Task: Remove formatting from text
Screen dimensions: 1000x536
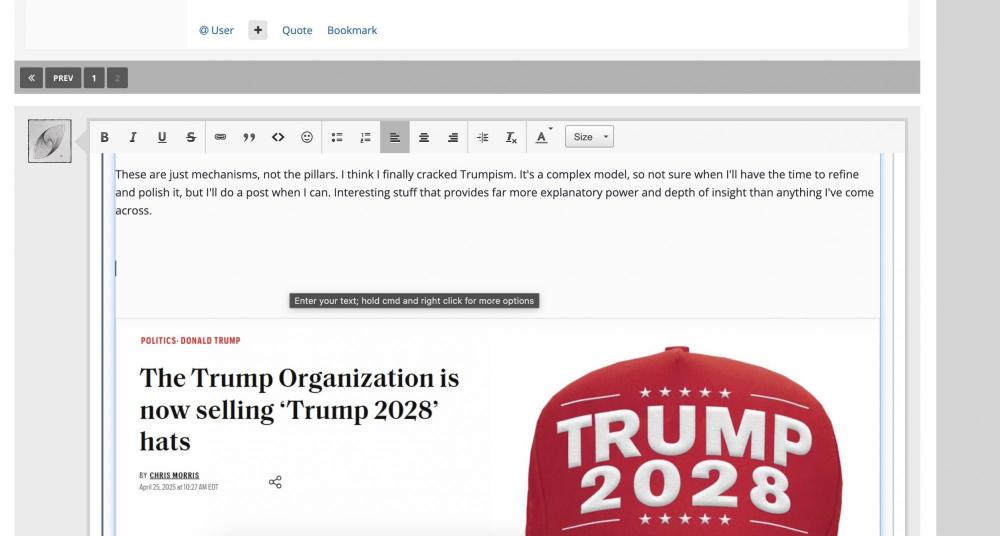Action: tap(511, 137)
